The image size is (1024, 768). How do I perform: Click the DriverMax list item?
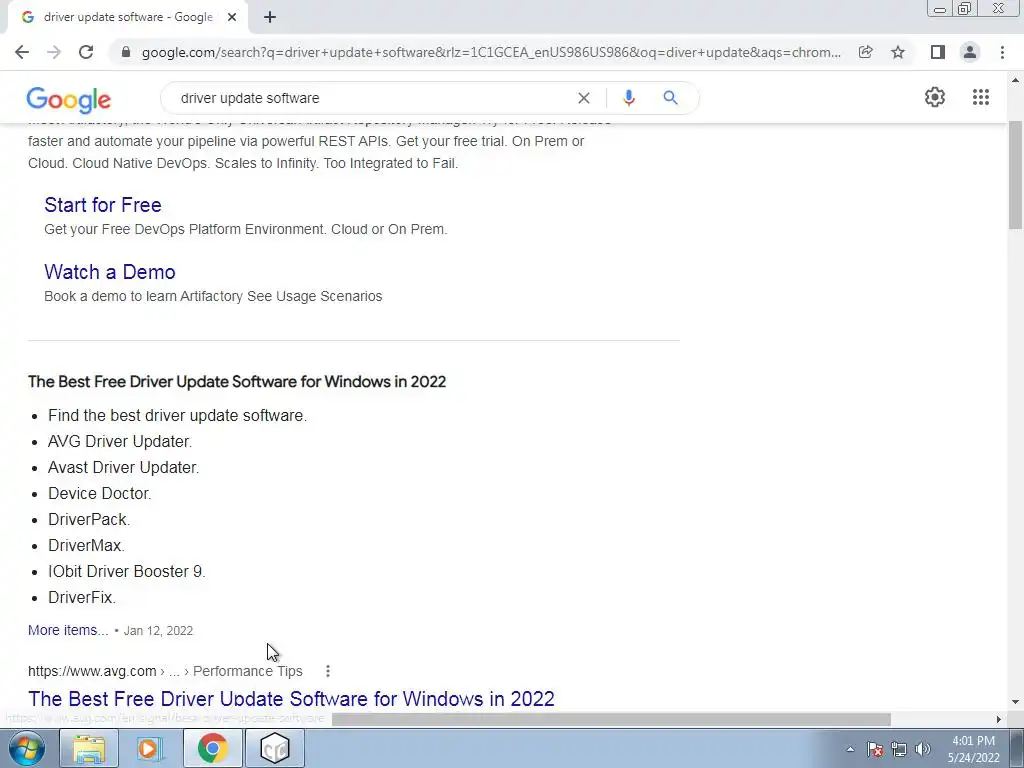point(86,545)
